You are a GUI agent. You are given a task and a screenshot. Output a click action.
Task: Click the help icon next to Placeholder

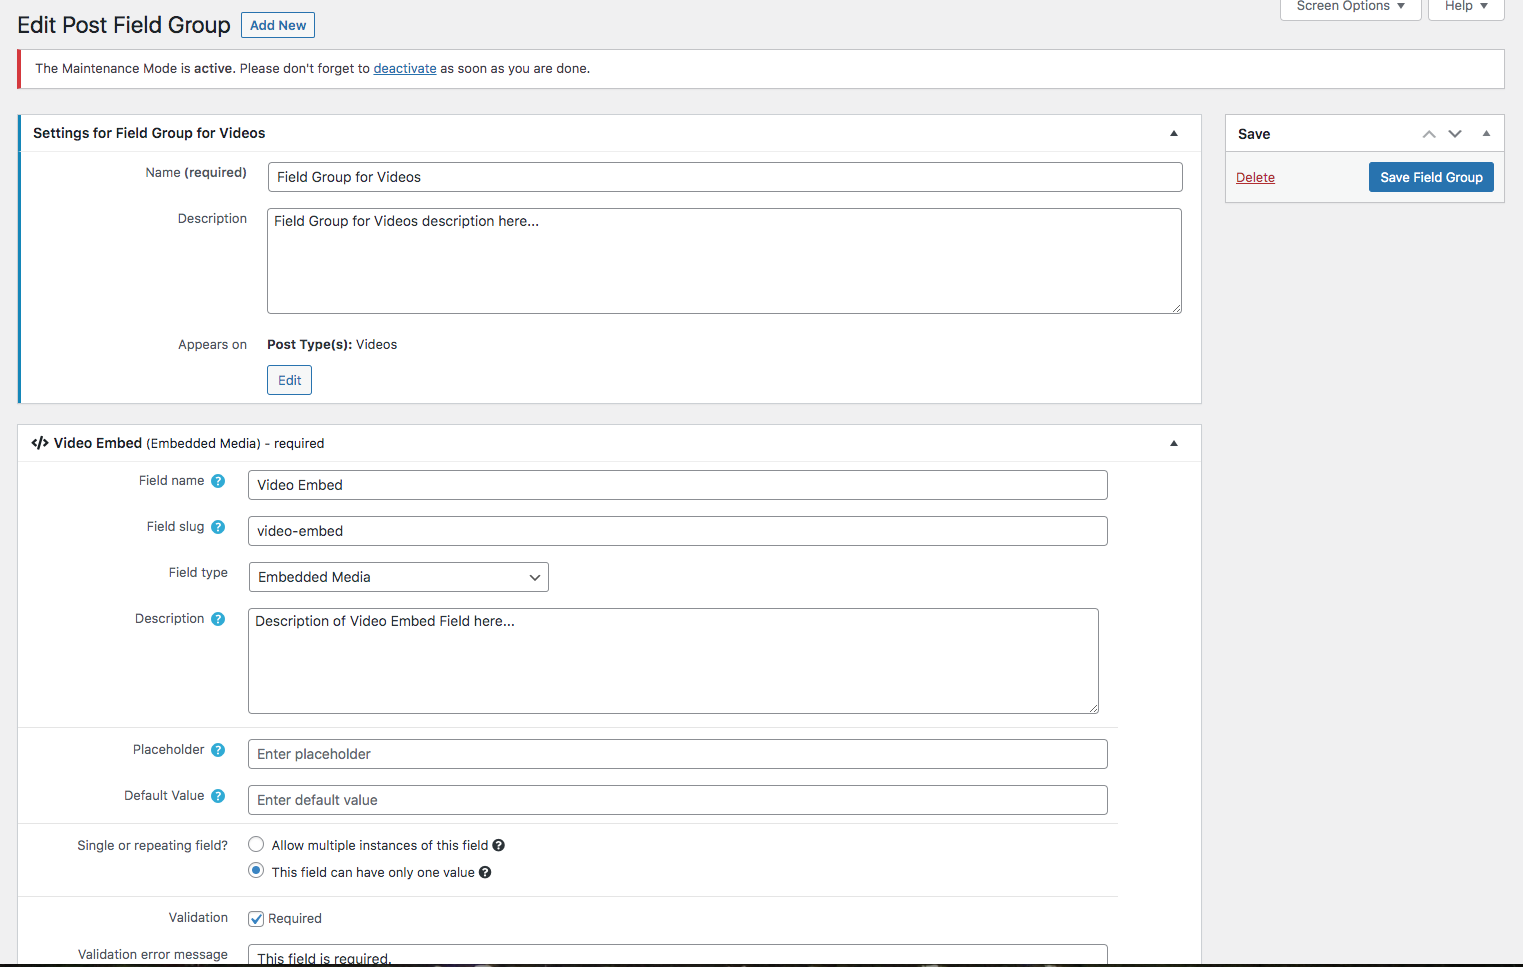pyautogui.click(x=218, y=750)
